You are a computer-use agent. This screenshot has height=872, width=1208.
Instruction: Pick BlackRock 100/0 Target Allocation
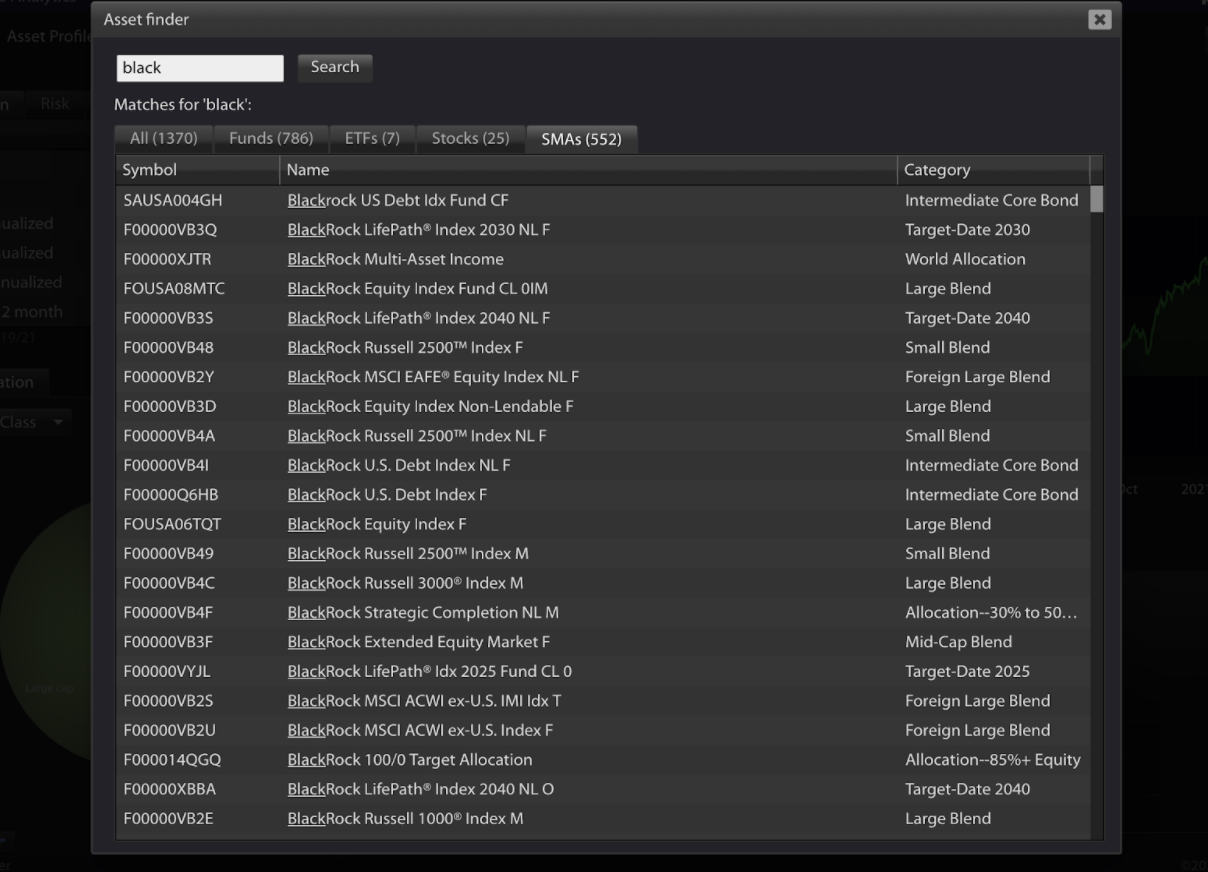(x=410, y=760)
